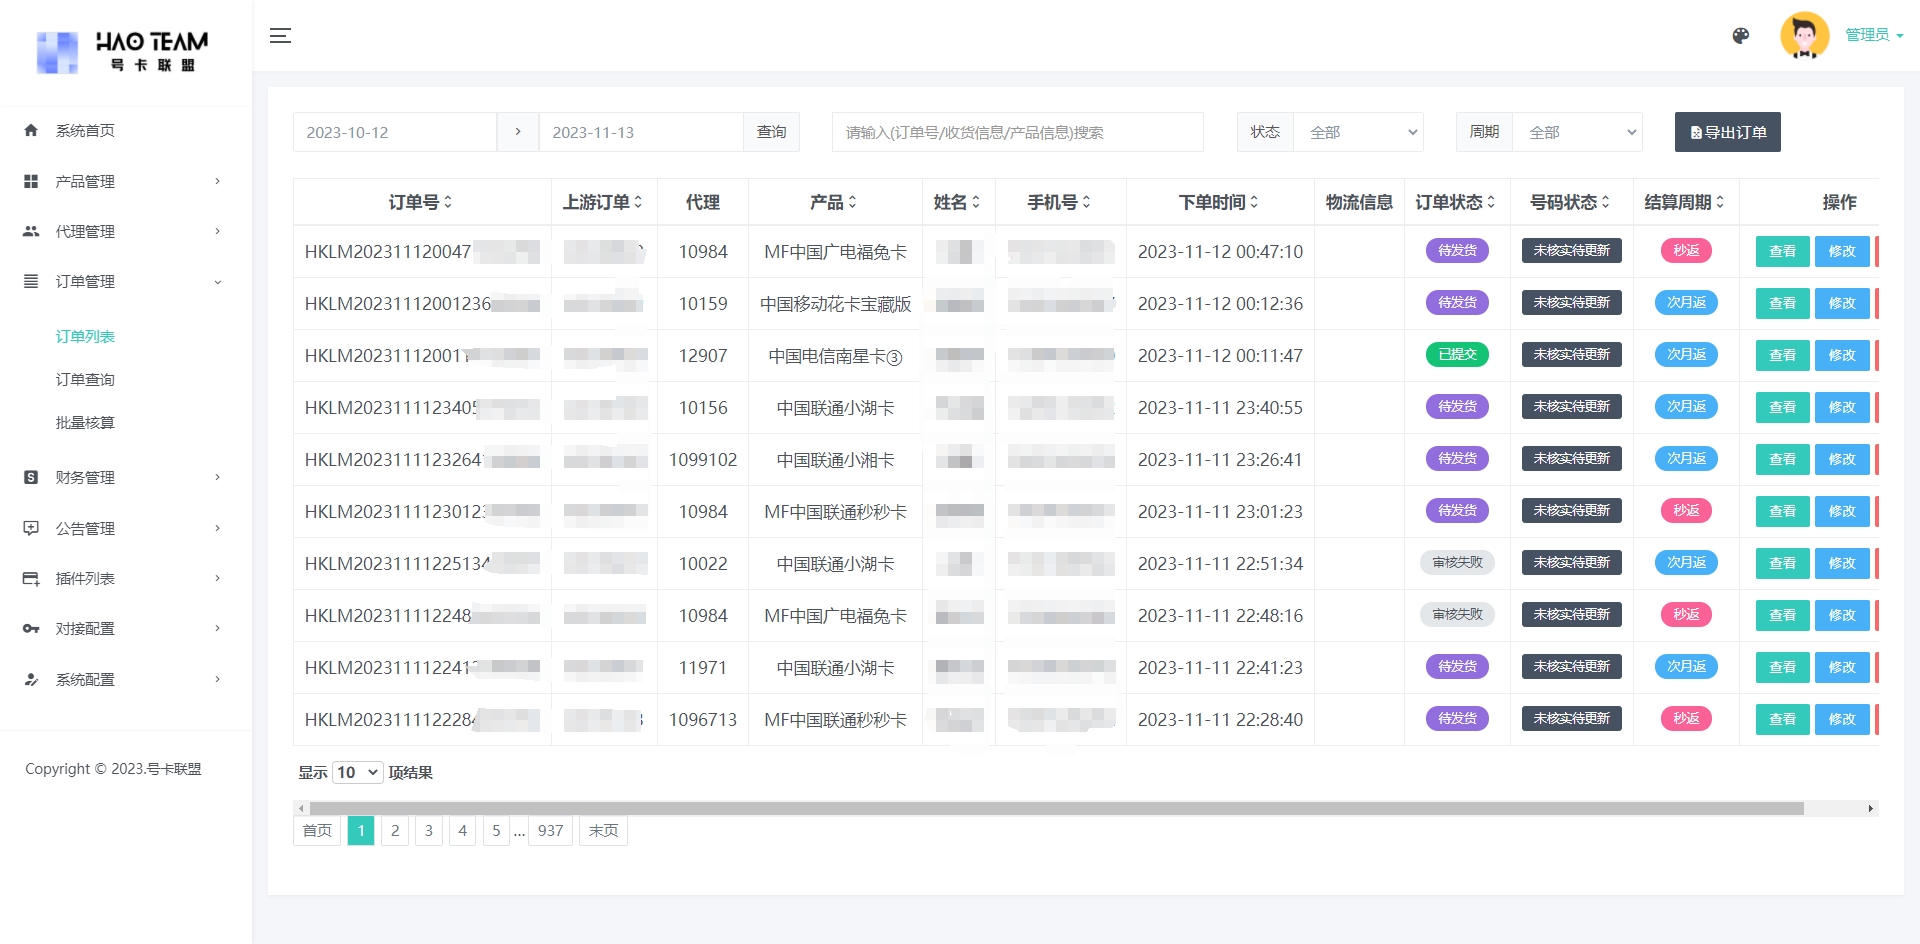This screenshot has width=1920, height=944.
Task: Click the admin user avatar
Action: pyautogui.click(x=1804, y=36)
